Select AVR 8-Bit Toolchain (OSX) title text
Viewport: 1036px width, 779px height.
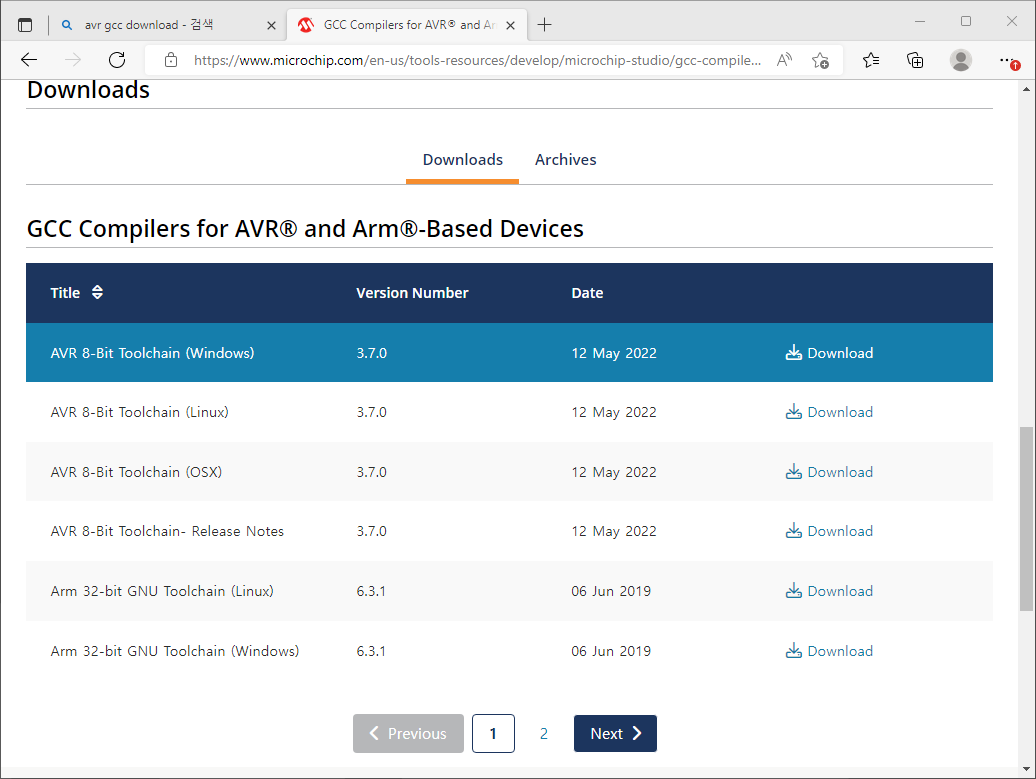(136, 472)
